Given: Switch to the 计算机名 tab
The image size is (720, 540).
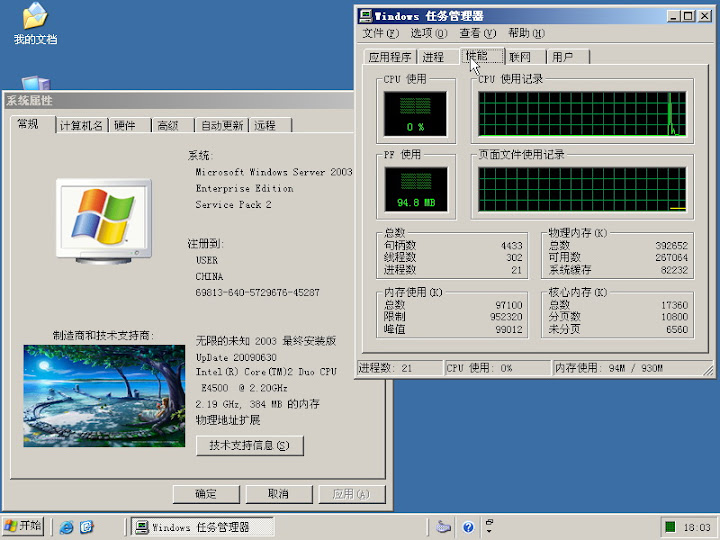Looking at the screenshot, I should pyautogui.click(x=82, y=125).
